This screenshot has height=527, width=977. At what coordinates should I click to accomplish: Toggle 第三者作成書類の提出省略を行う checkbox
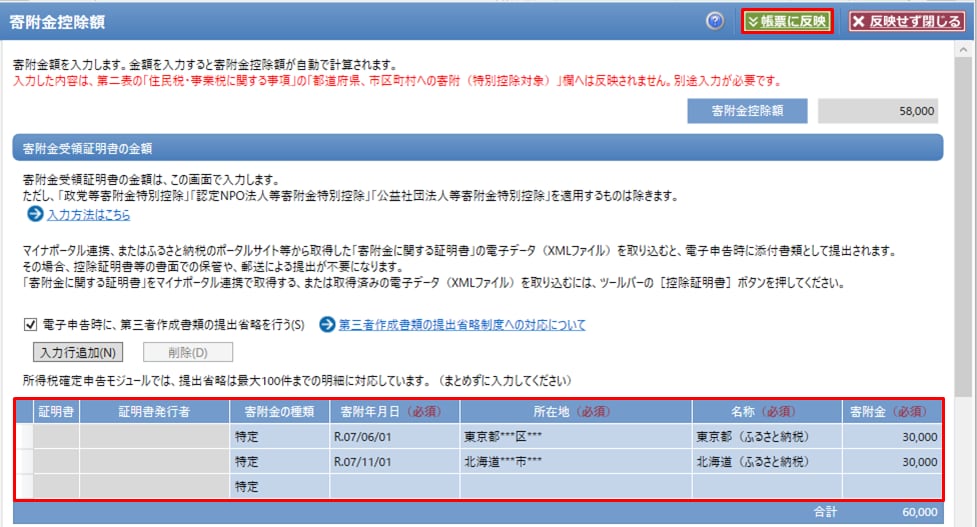coord(30,325)
